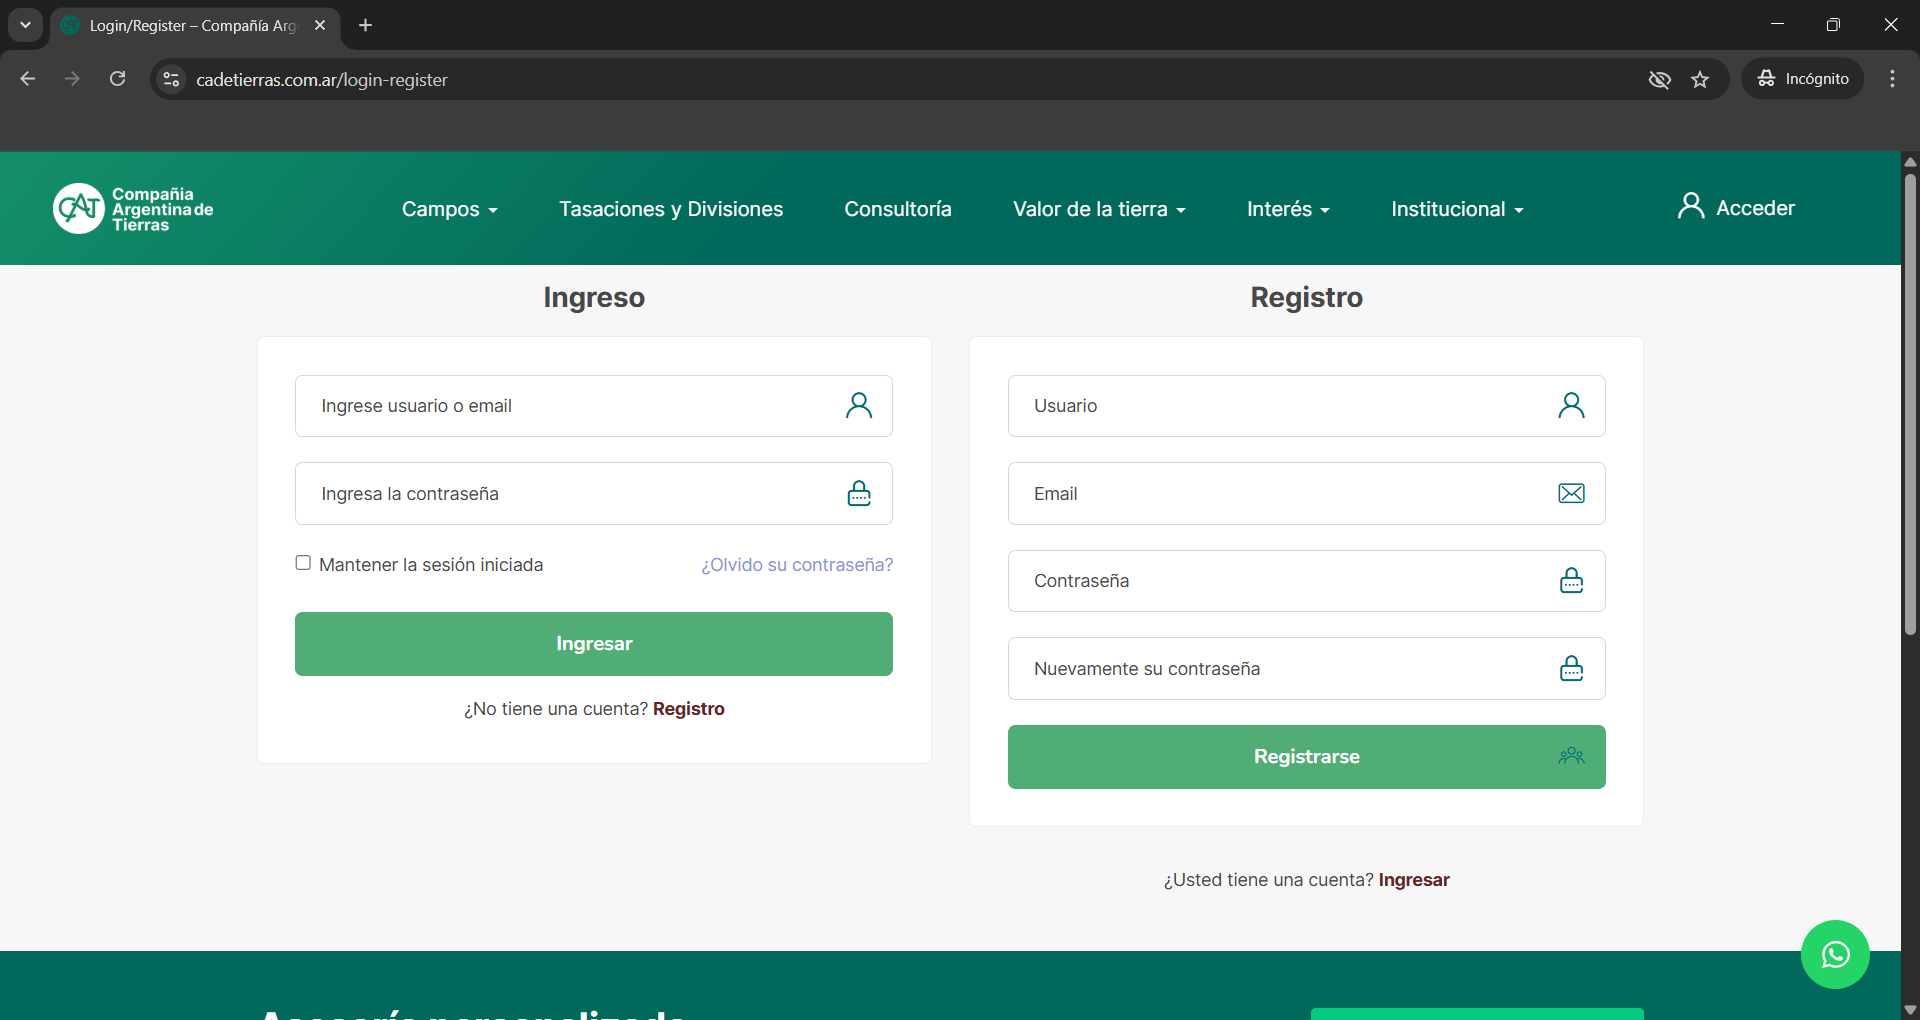Open the Valor de la tierra dropdown
The height and width of the screenshot is (1020, 1920).
1098,209
